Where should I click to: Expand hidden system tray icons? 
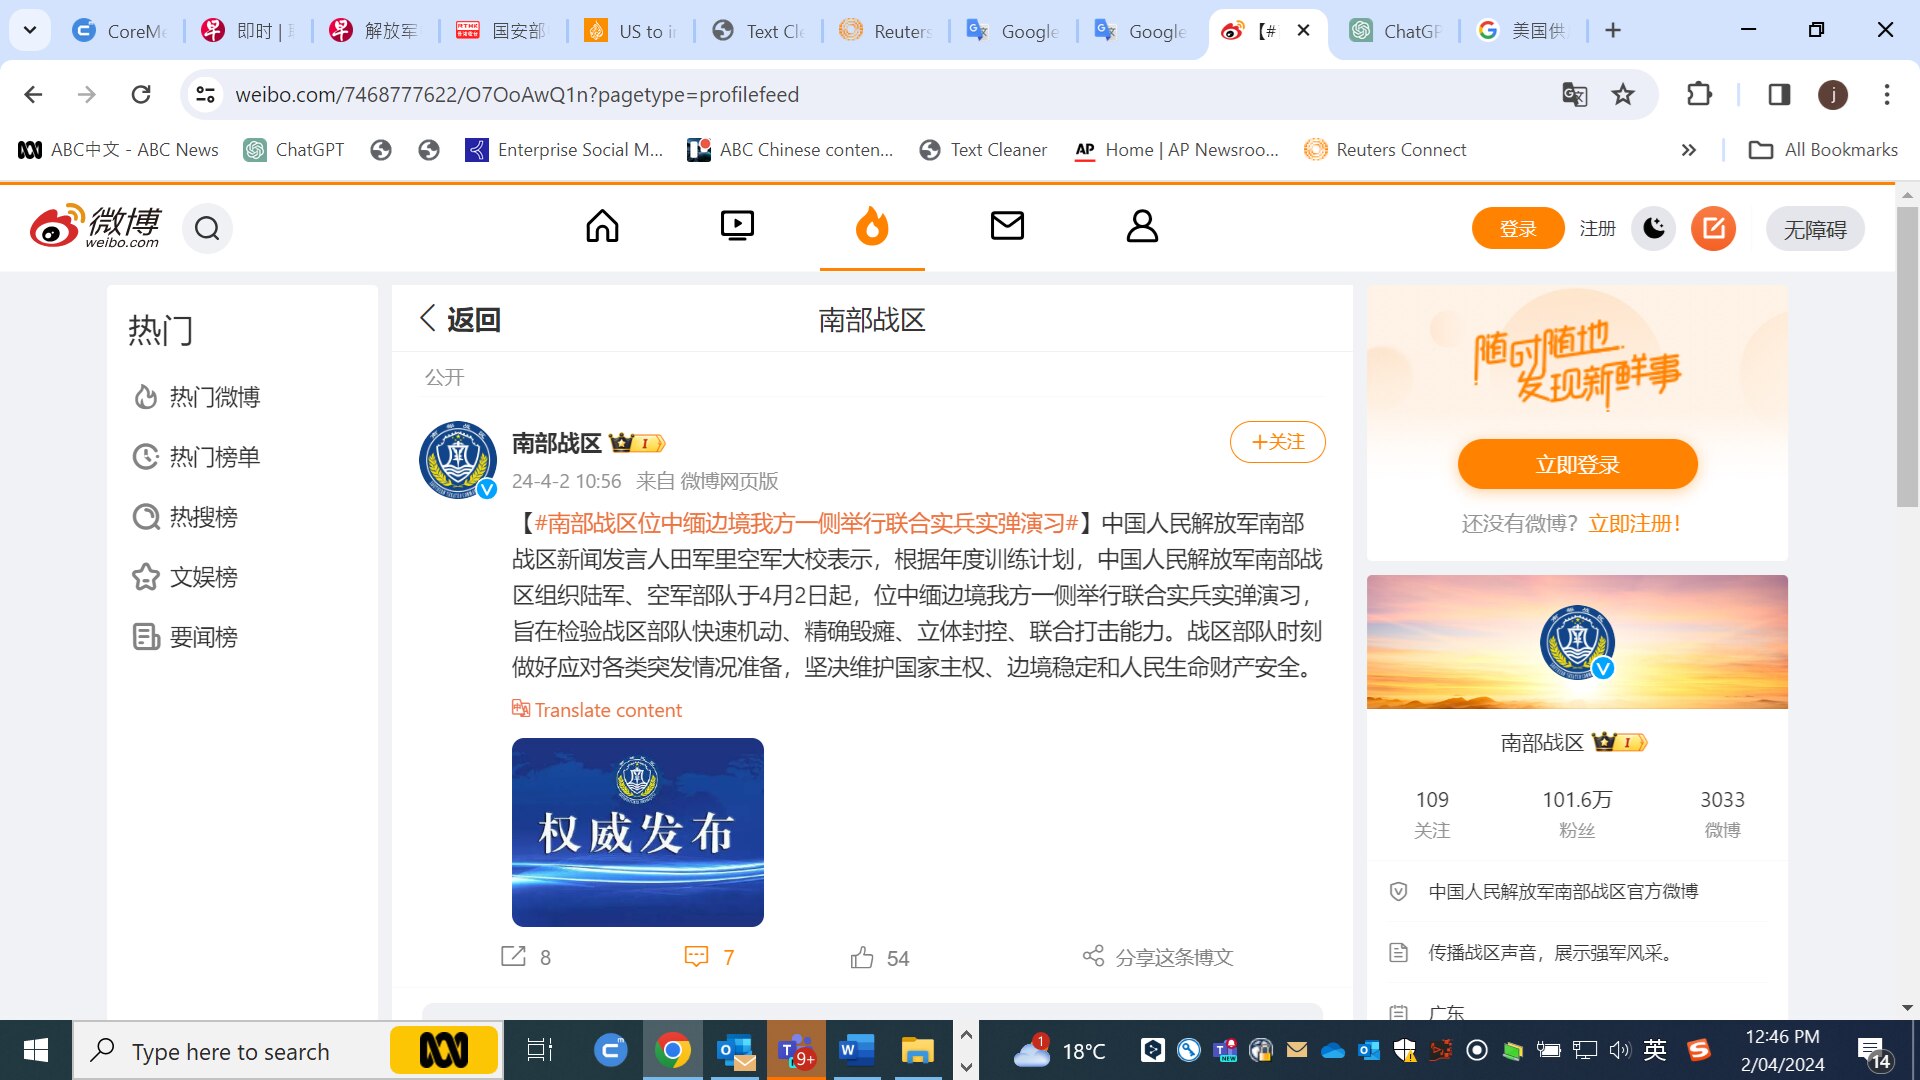coord(966,1035)
